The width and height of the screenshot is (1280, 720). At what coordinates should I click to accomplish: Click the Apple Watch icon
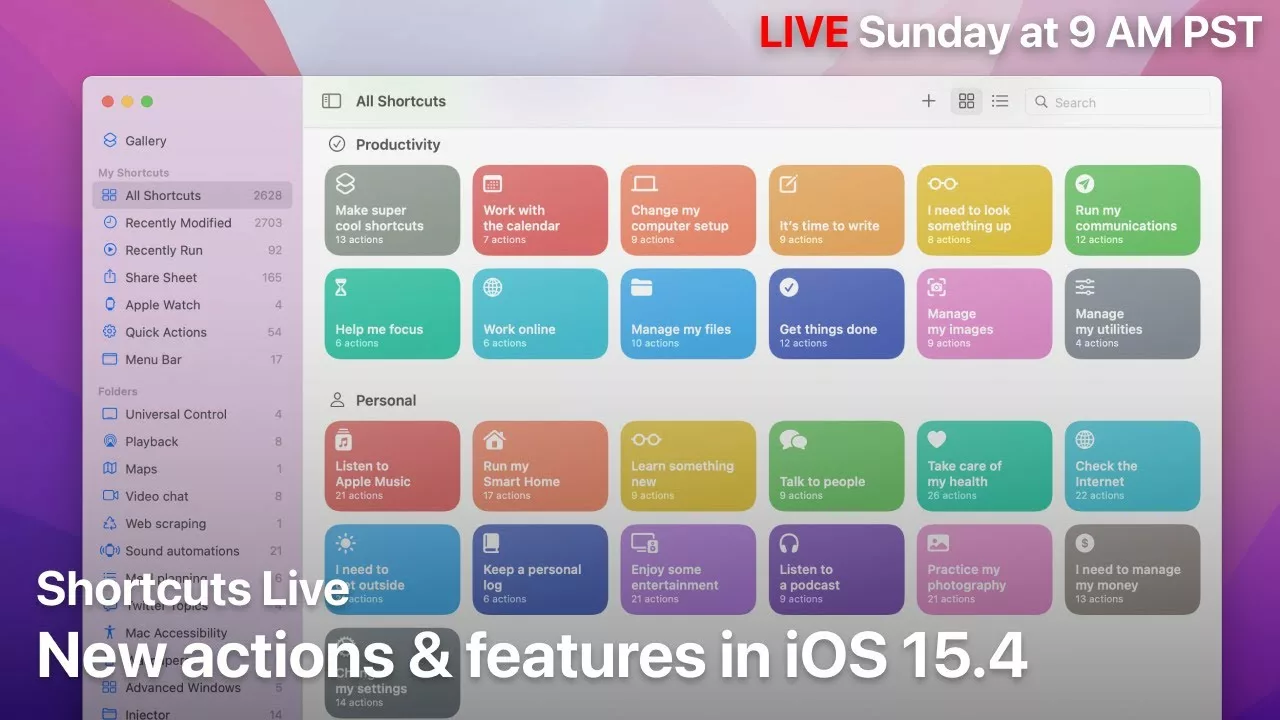110,305
